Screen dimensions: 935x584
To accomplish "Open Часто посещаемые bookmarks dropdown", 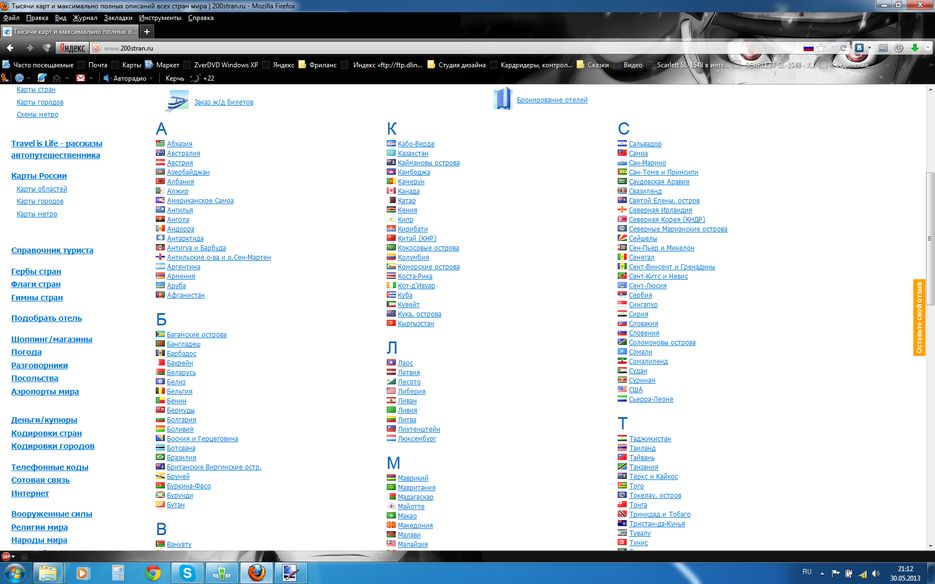I will [x=38, y=65].
